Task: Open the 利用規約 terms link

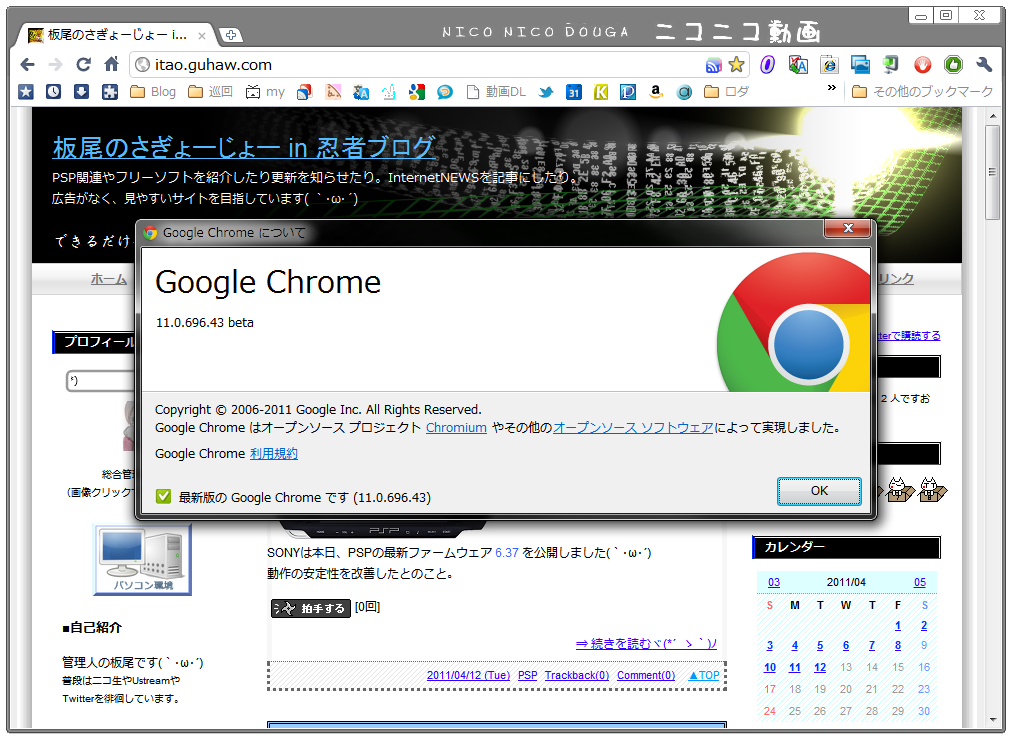Action: [274, 453]
